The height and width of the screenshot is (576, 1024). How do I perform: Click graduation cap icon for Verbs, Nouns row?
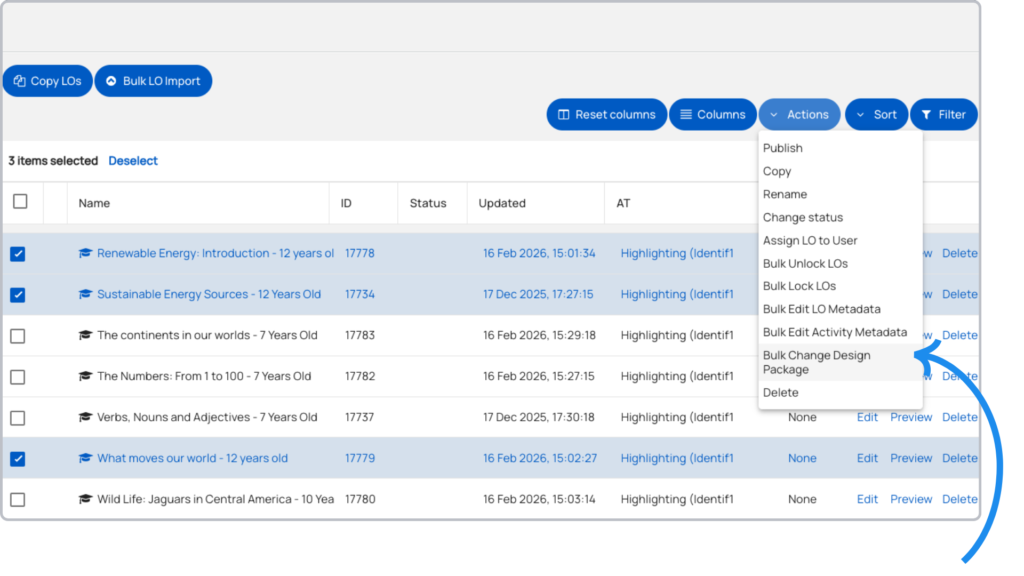[x=85, y=418]
